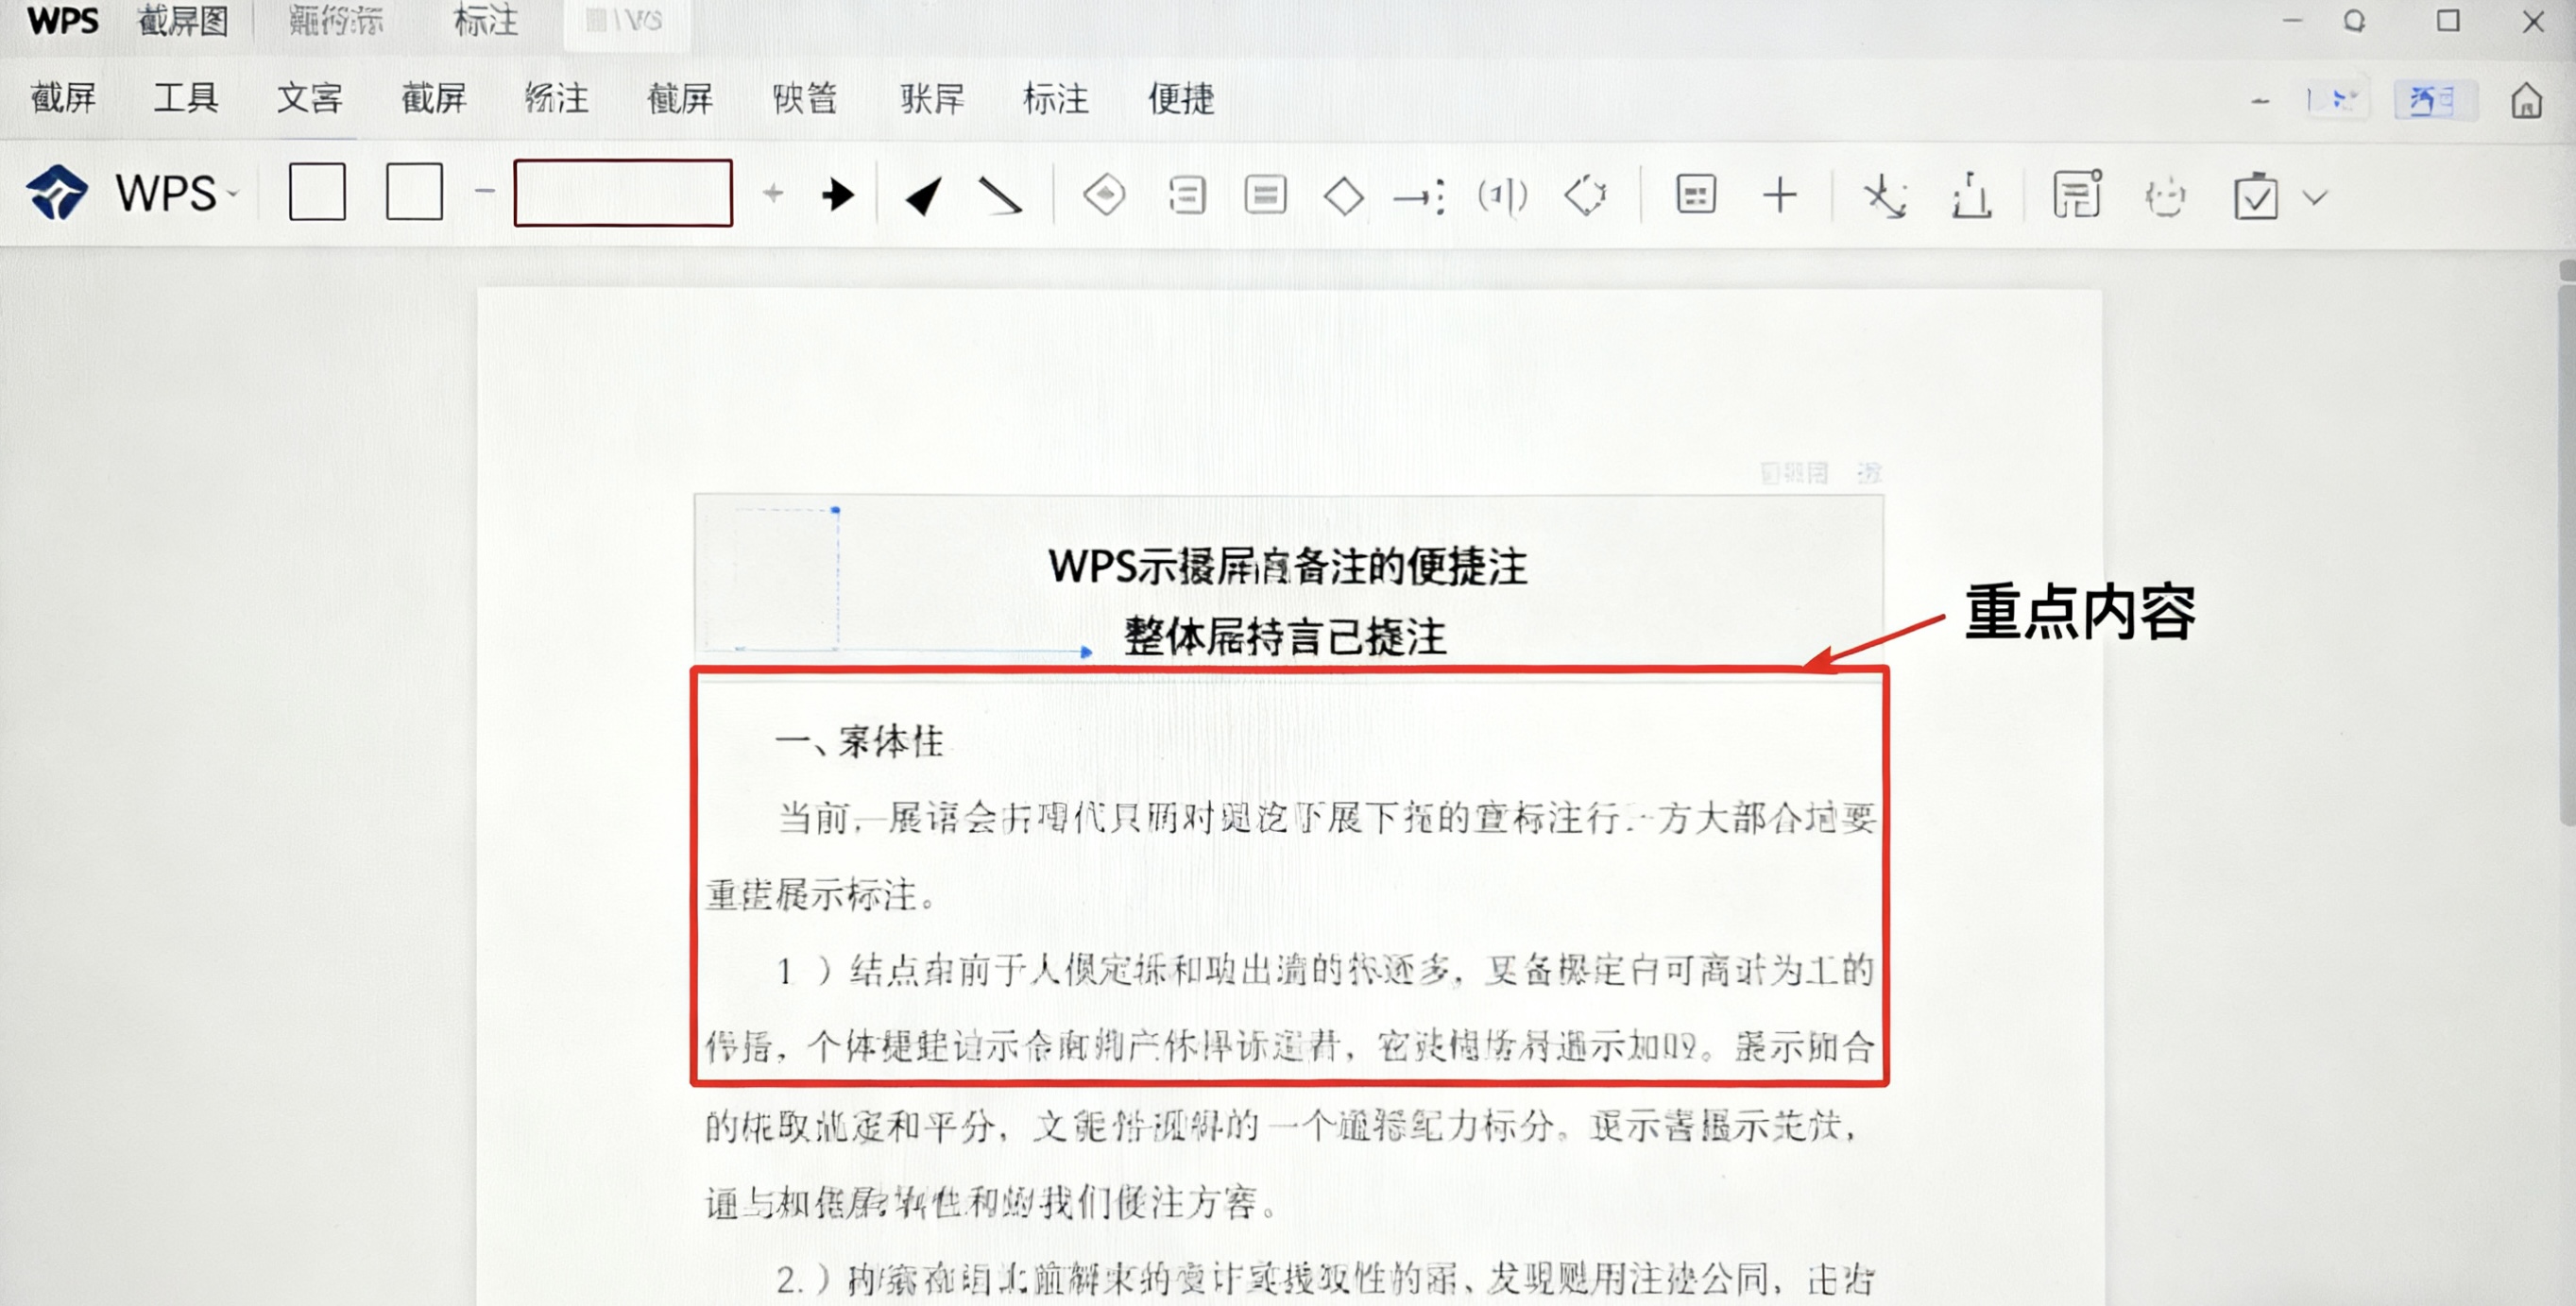2576x1306 pixels.
Task: Select the text box annotation tool
Action: (1265, 196)
